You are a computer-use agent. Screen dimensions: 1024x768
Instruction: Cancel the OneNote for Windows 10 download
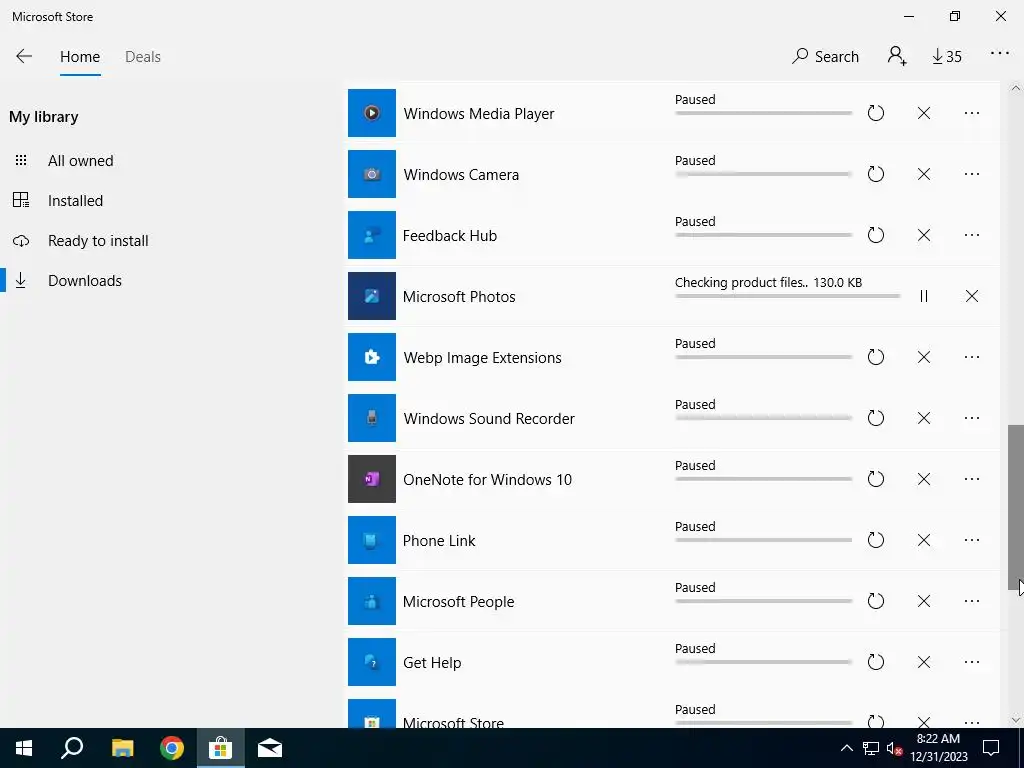(923, 479)
